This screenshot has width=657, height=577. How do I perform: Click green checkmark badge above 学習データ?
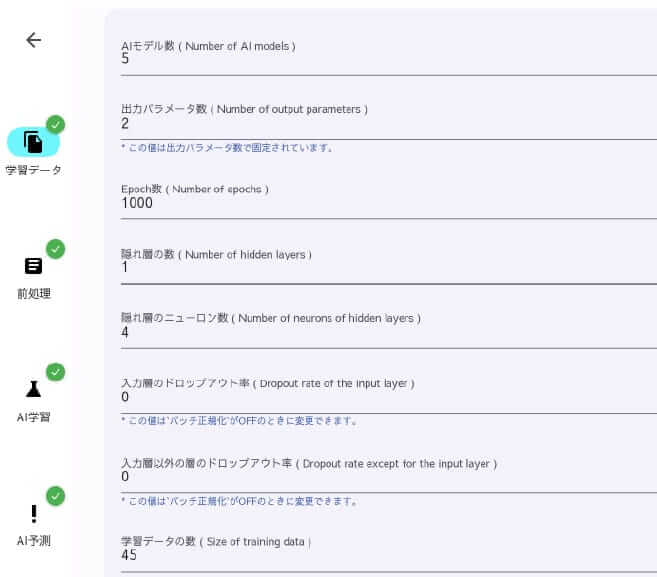[x=55, y=125]
